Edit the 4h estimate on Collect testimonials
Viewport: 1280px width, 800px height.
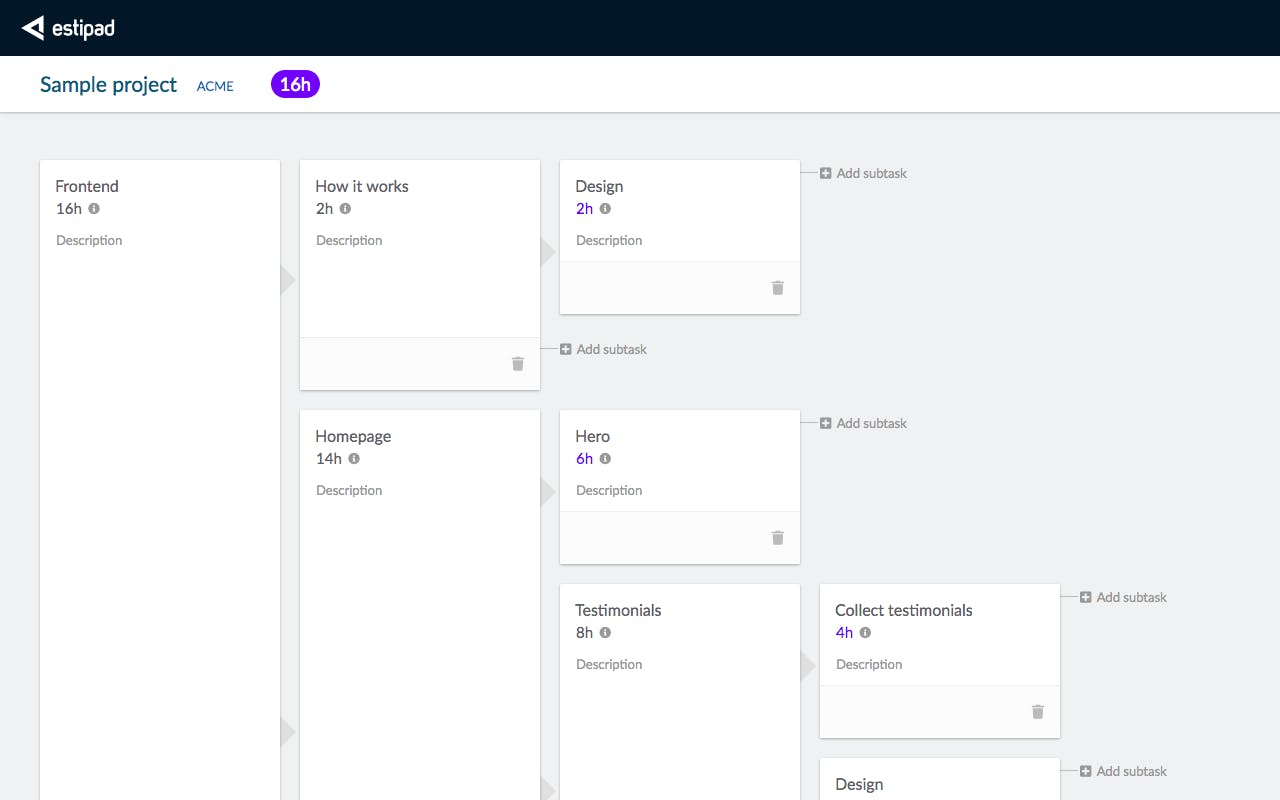point(844,633)
